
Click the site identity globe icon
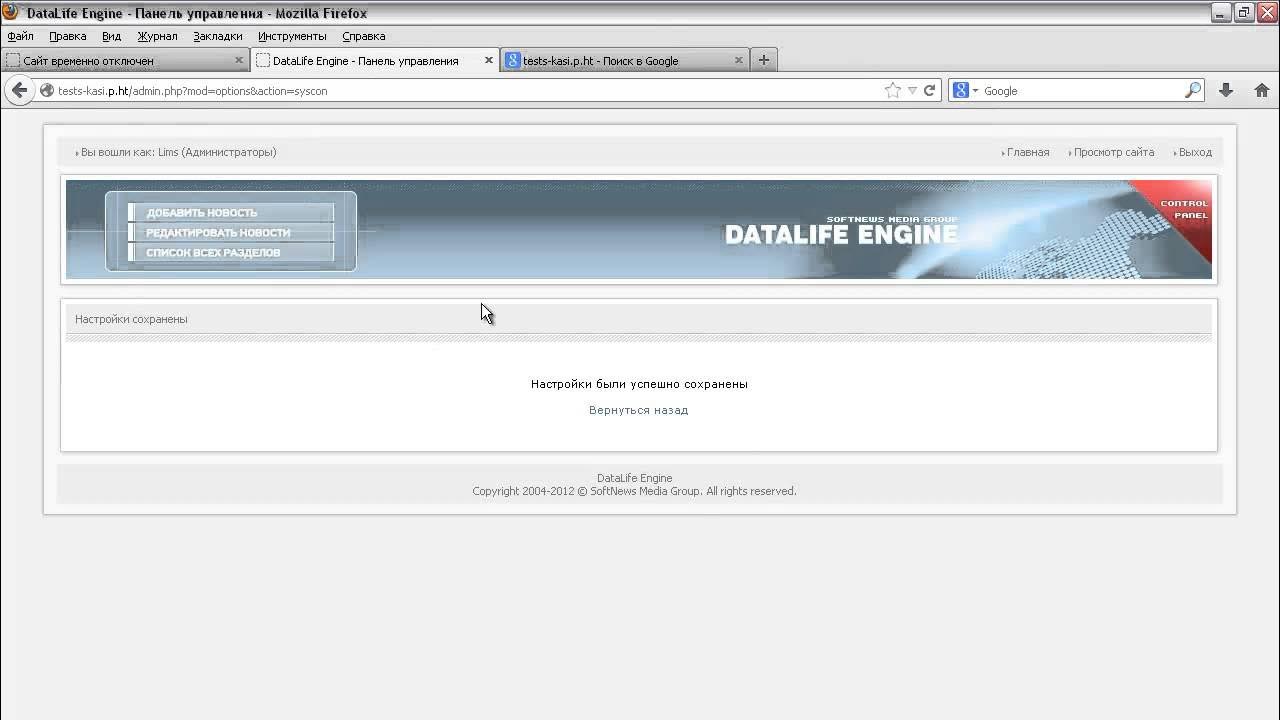(x=46, y=90)
